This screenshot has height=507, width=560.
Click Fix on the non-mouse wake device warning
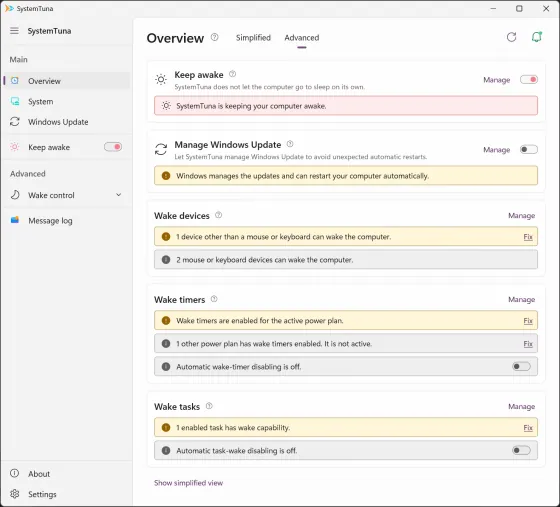(x=528, y=237)
